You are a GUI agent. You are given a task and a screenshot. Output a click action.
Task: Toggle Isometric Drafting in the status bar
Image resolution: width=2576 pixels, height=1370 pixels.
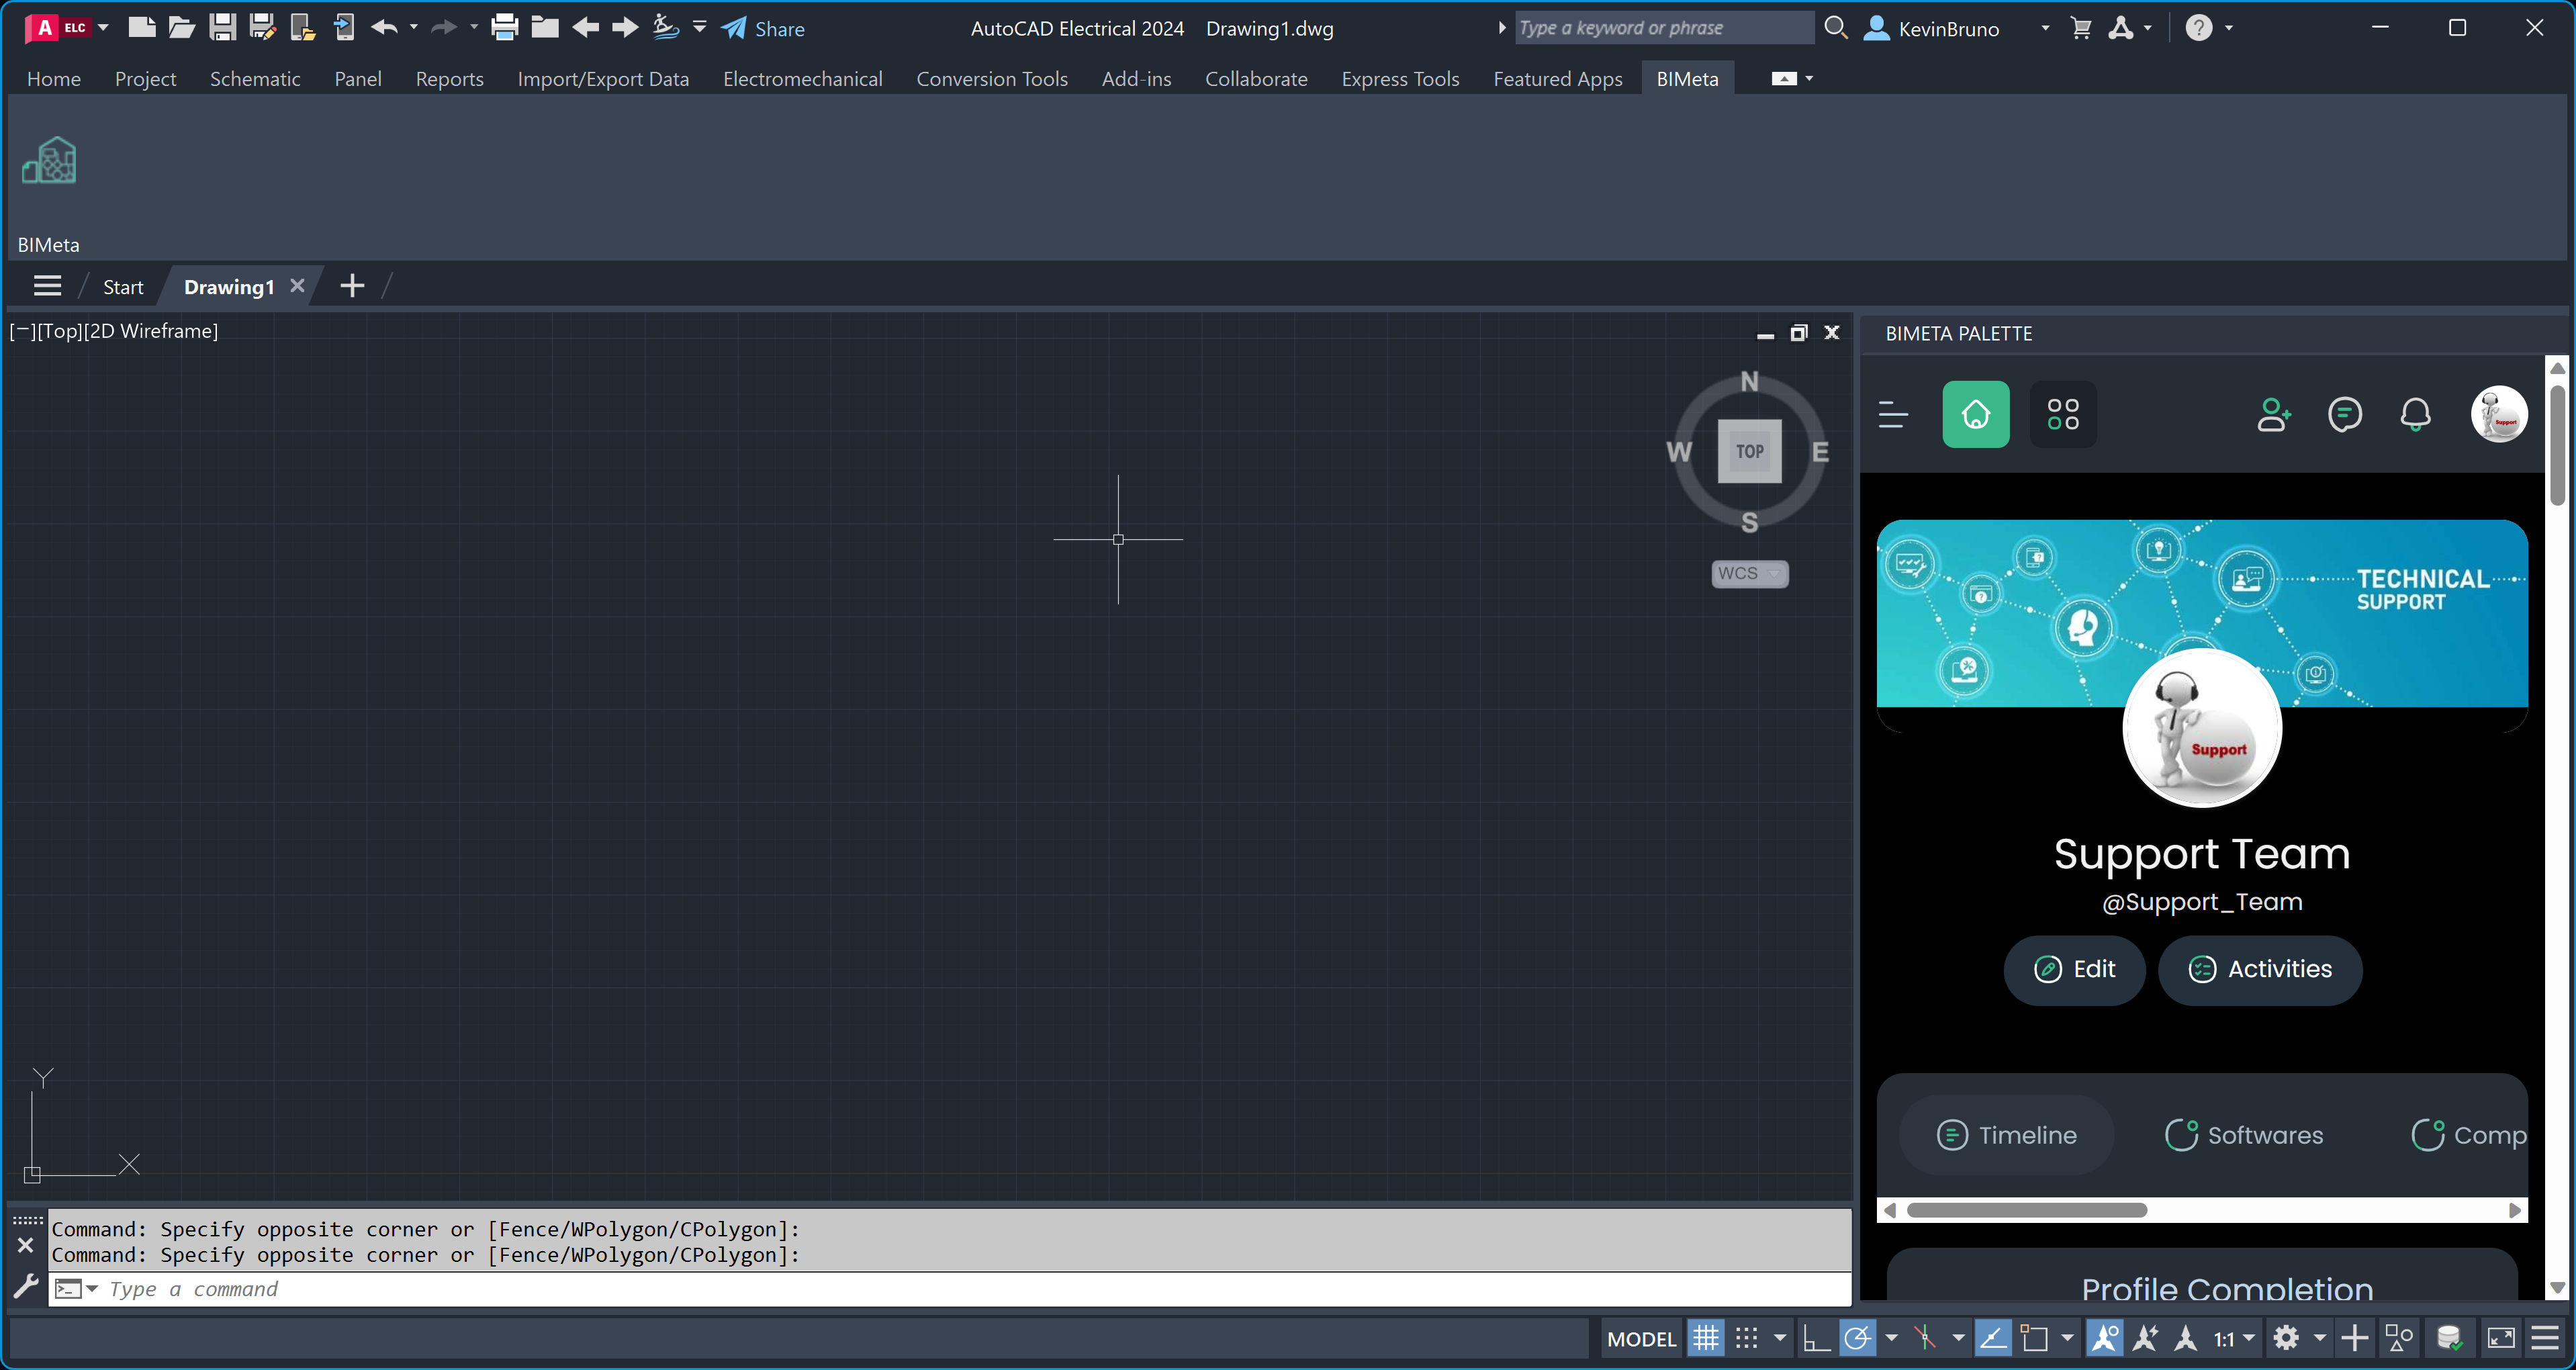point(1925,1338)
